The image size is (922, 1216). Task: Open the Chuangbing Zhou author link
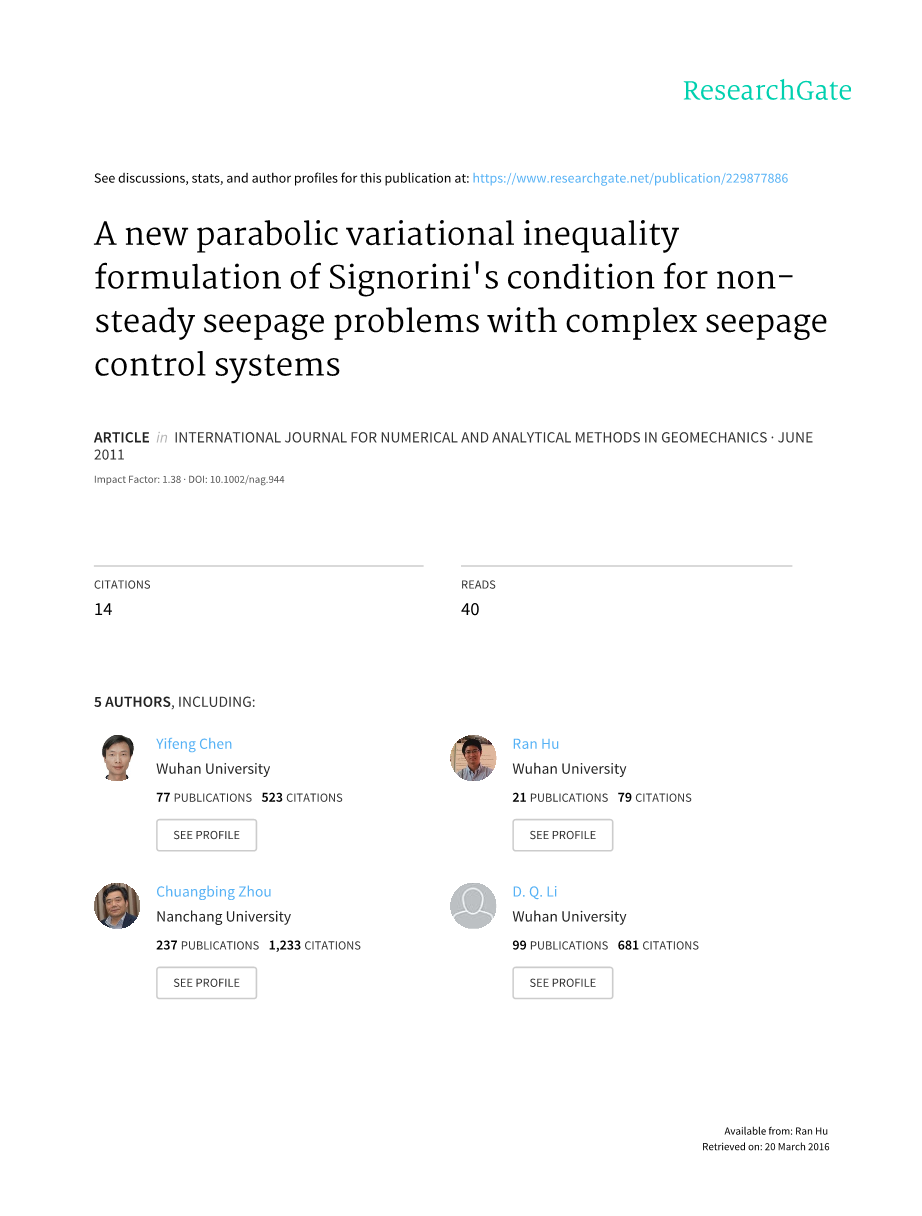pyautogui.click(x=214, y=892)
